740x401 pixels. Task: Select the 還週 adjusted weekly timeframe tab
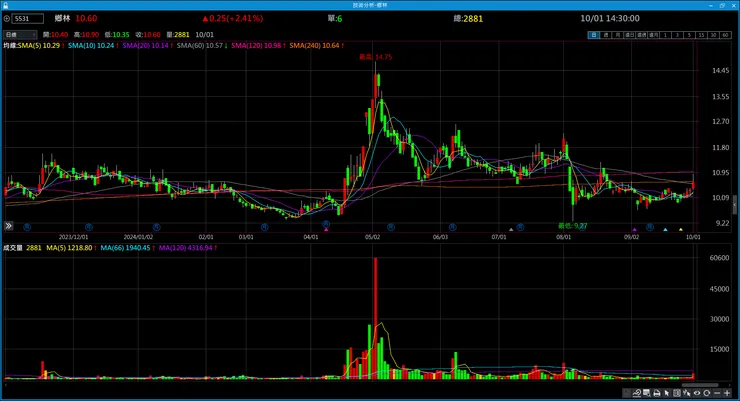click(x=641, y=35)
